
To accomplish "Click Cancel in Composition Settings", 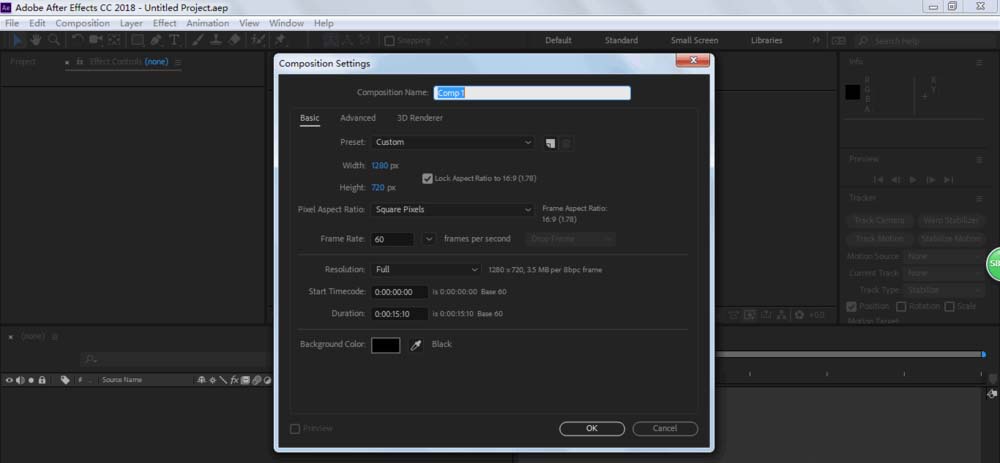I will 665,429.
